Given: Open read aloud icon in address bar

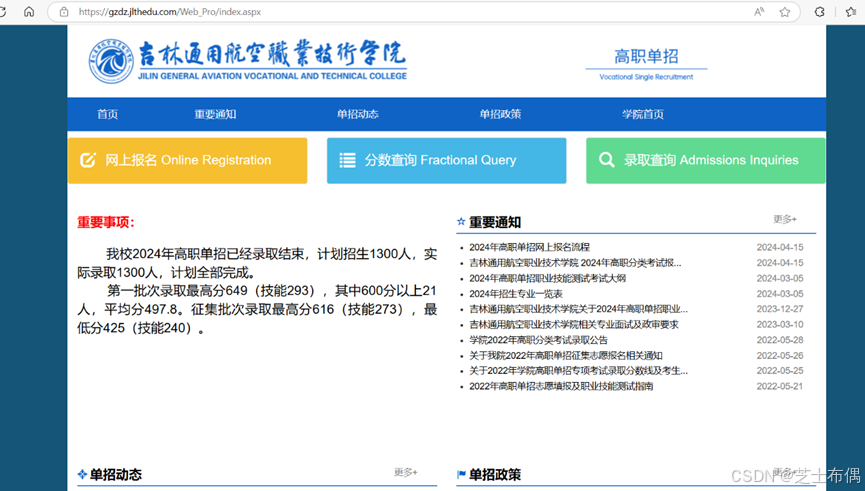Looking at the screenshot, I should click(x=759, y=12).
